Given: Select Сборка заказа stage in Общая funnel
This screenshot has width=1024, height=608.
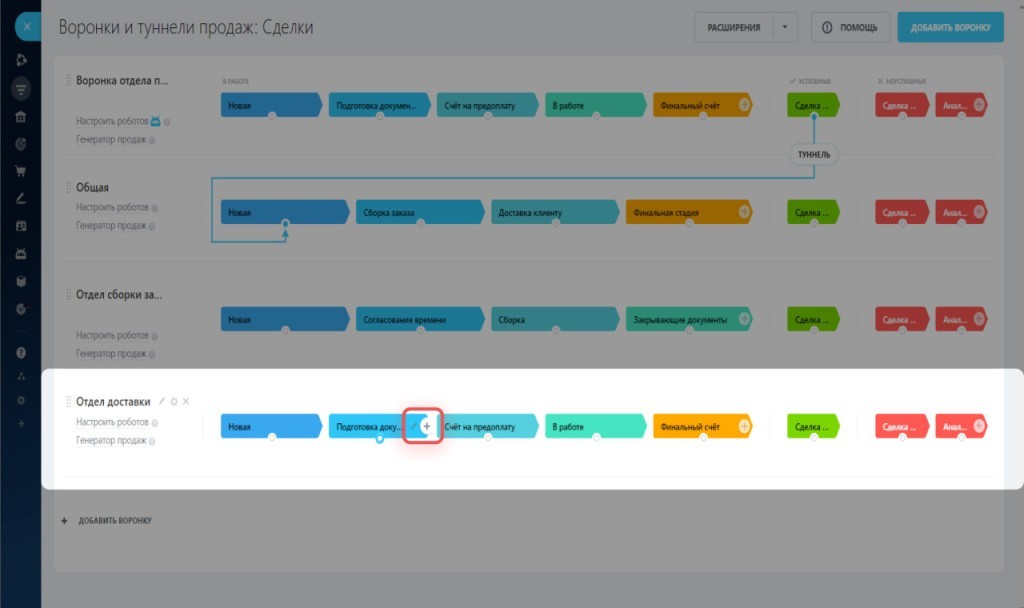Looking at the screenshot, I should click(415, 213).
